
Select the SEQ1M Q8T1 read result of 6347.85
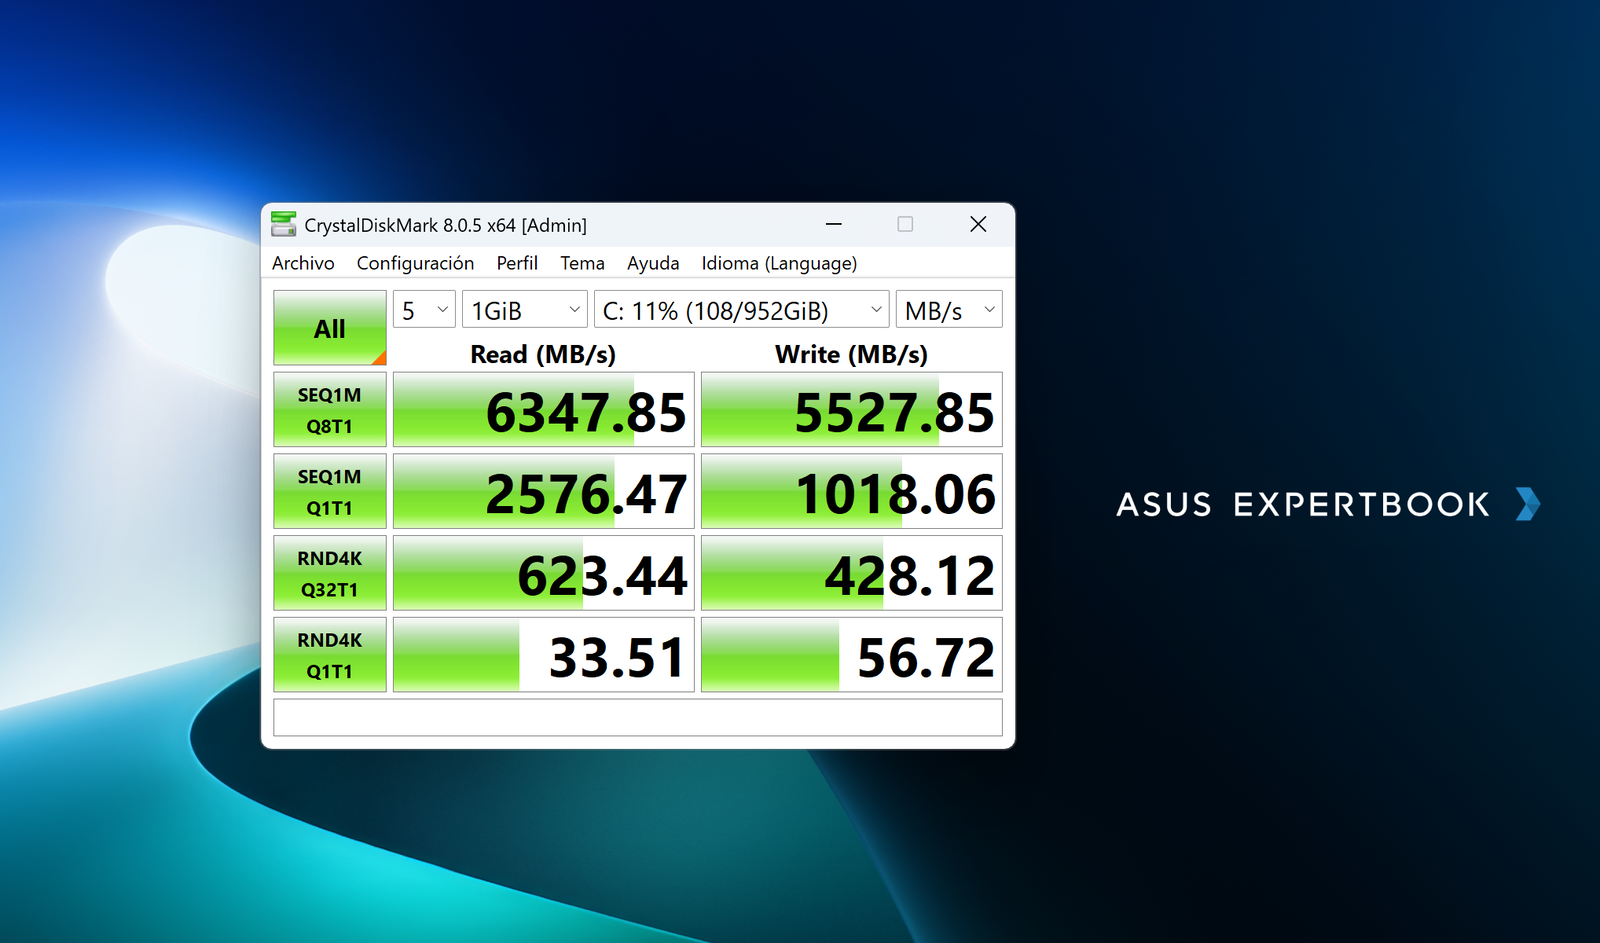(x=543, y=409)
